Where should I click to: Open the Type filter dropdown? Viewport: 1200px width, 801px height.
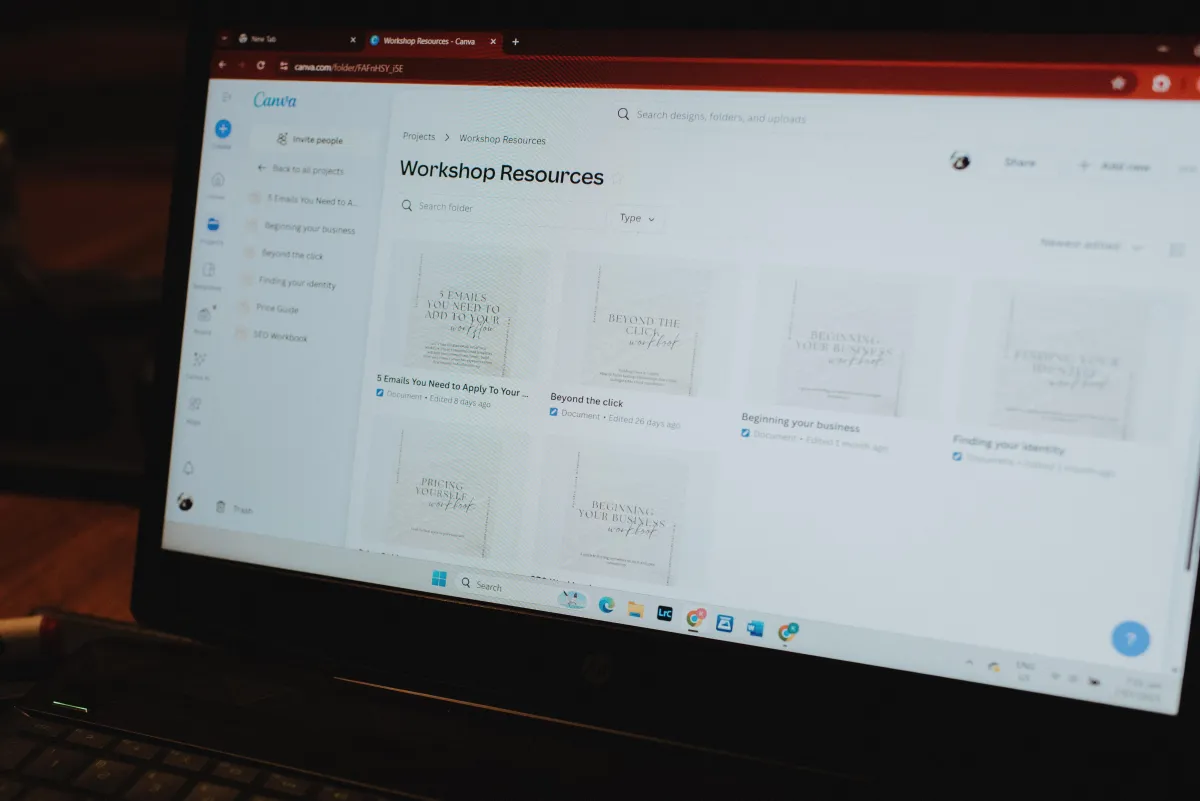pos(636,217)
